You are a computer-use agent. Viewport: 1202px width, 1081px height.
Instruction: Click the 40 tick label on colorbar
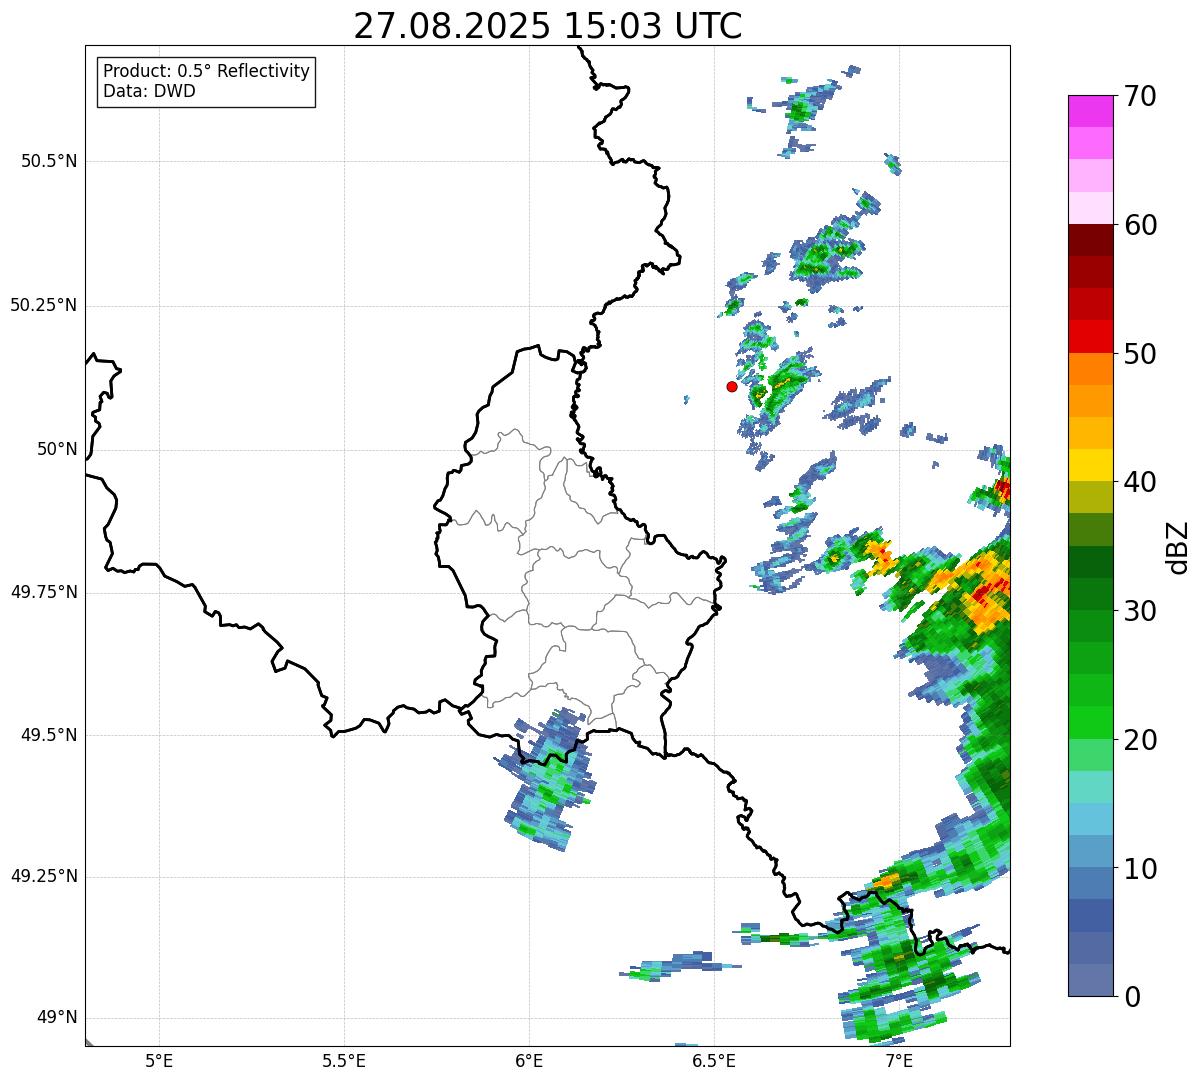tap(1141, 482)
